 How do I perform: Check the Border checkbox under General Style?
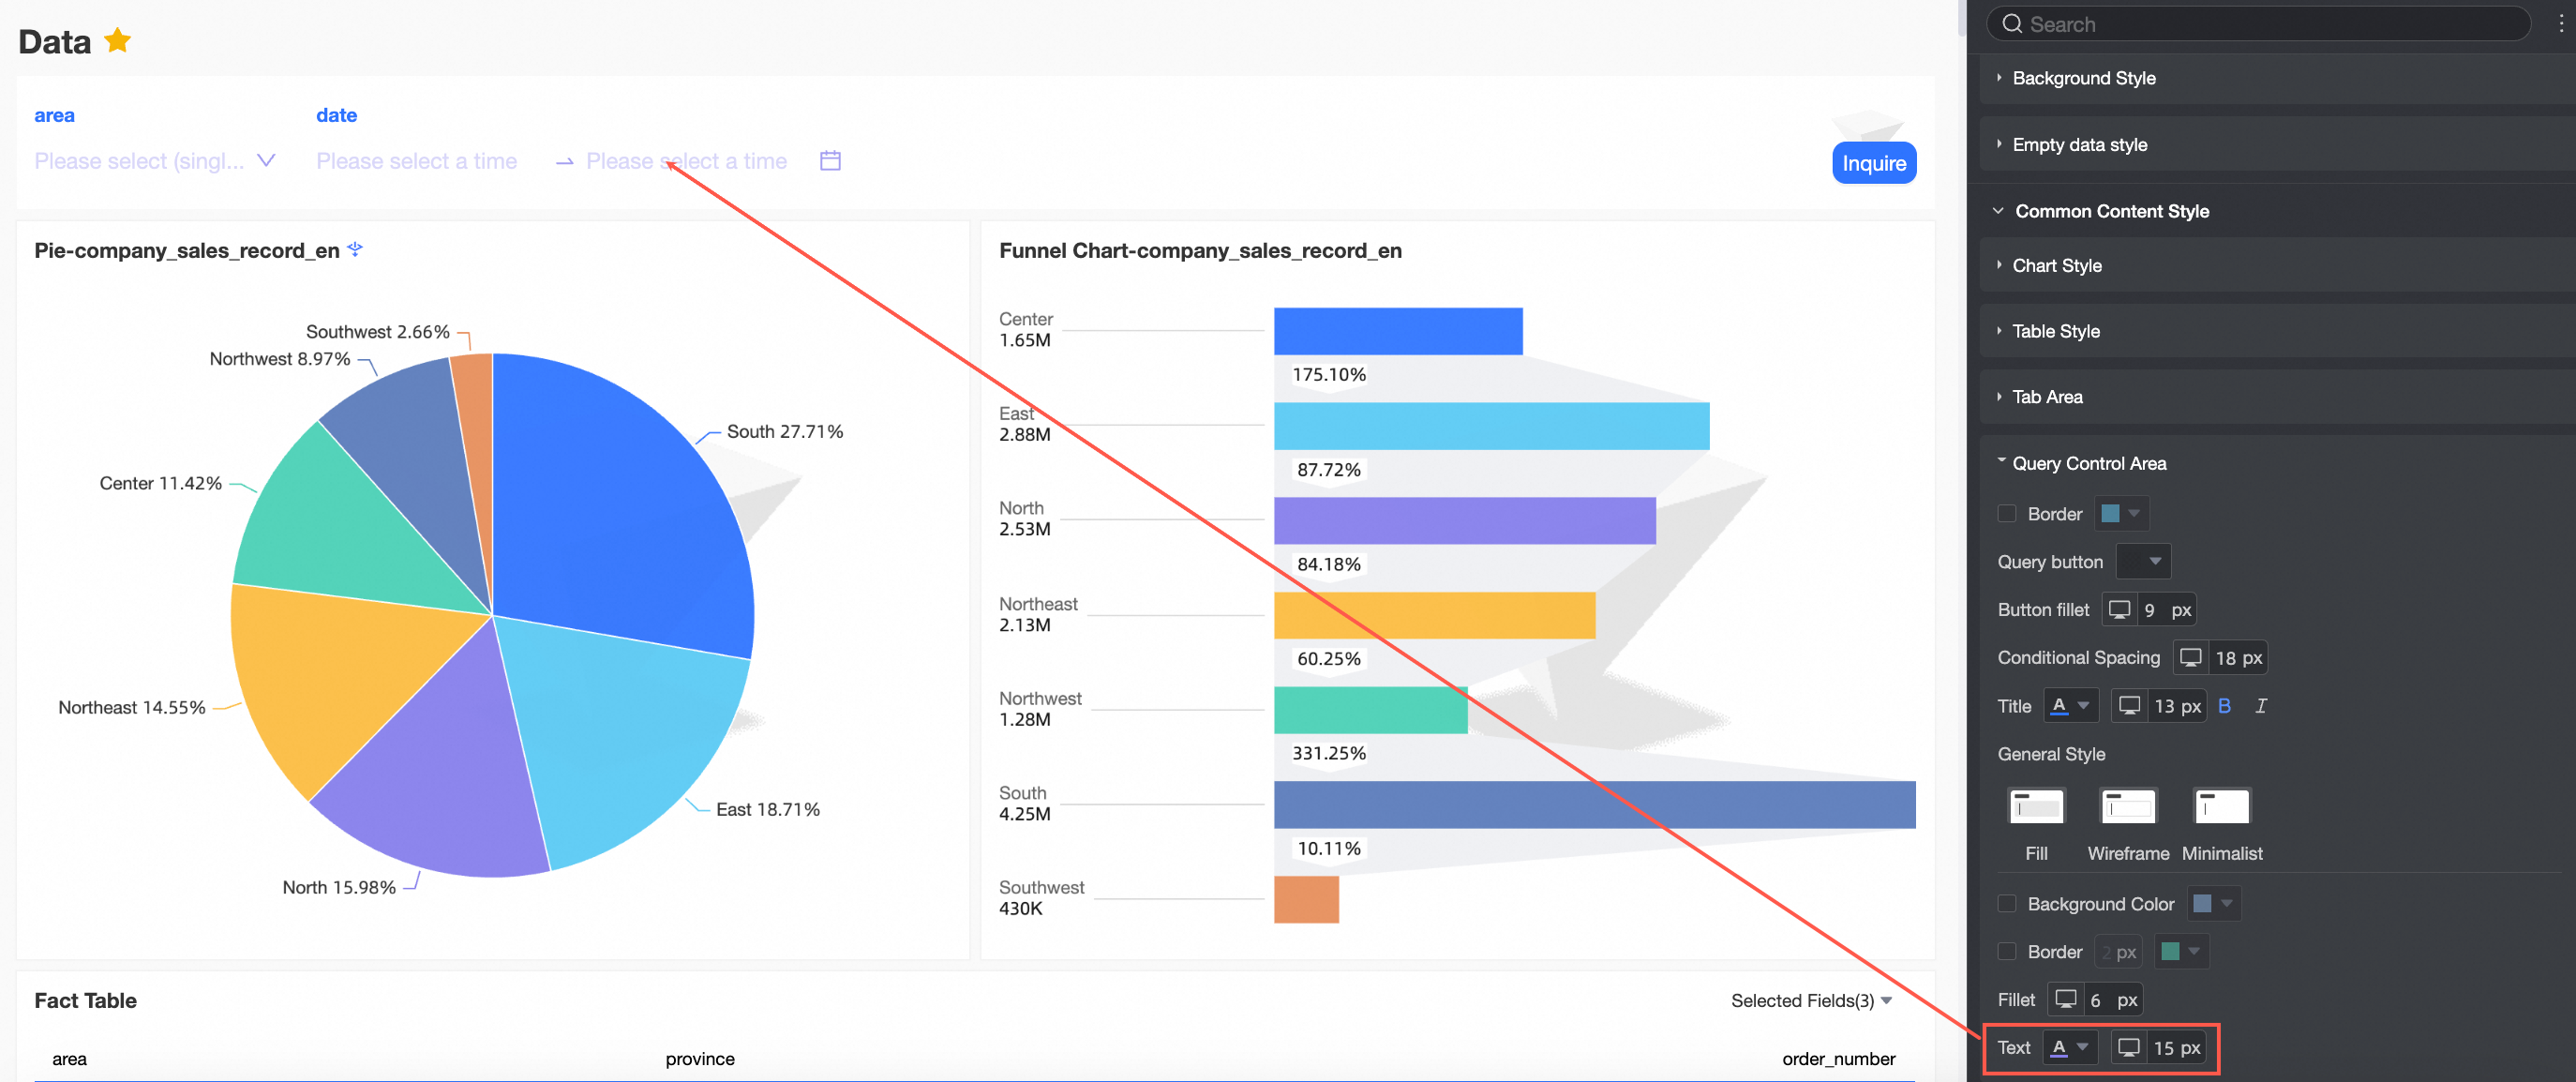2006,952
